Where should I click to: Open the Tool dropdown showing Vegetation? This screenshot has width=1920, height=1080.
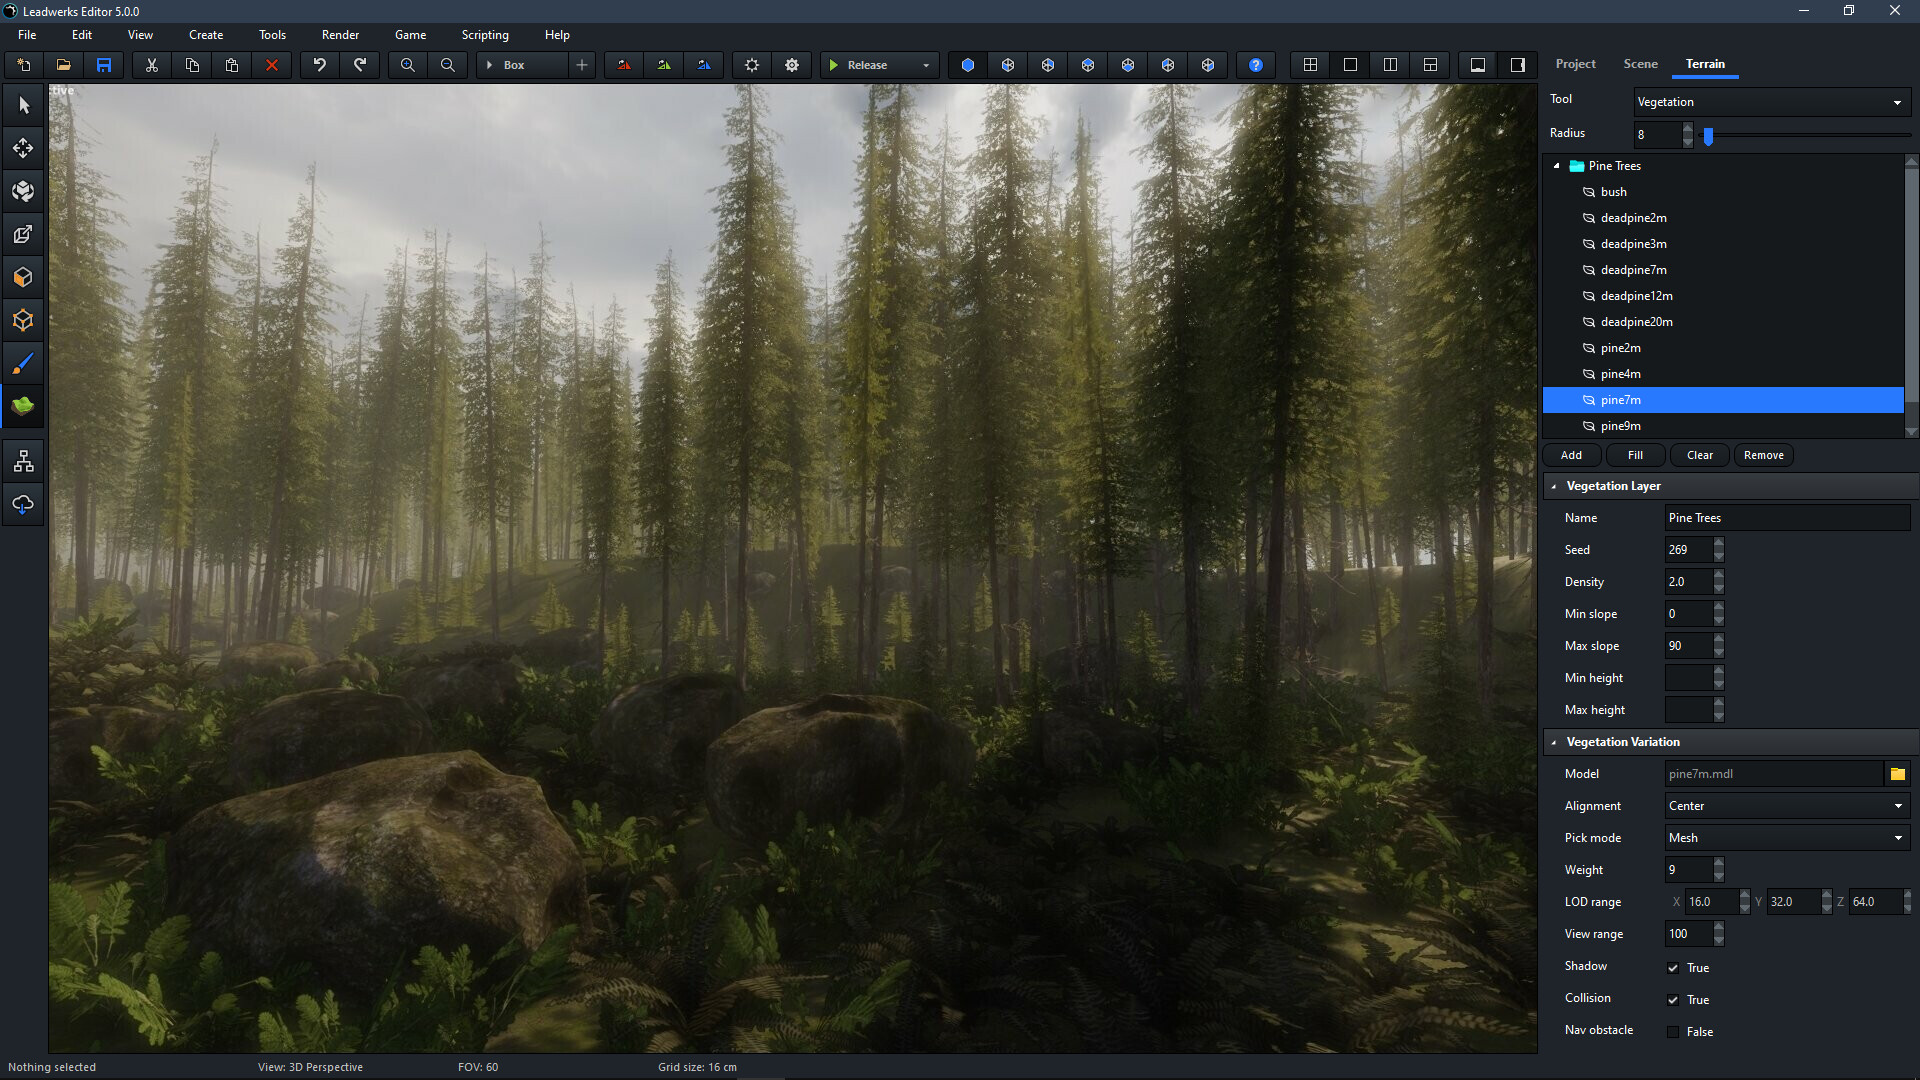(1770, 101)
